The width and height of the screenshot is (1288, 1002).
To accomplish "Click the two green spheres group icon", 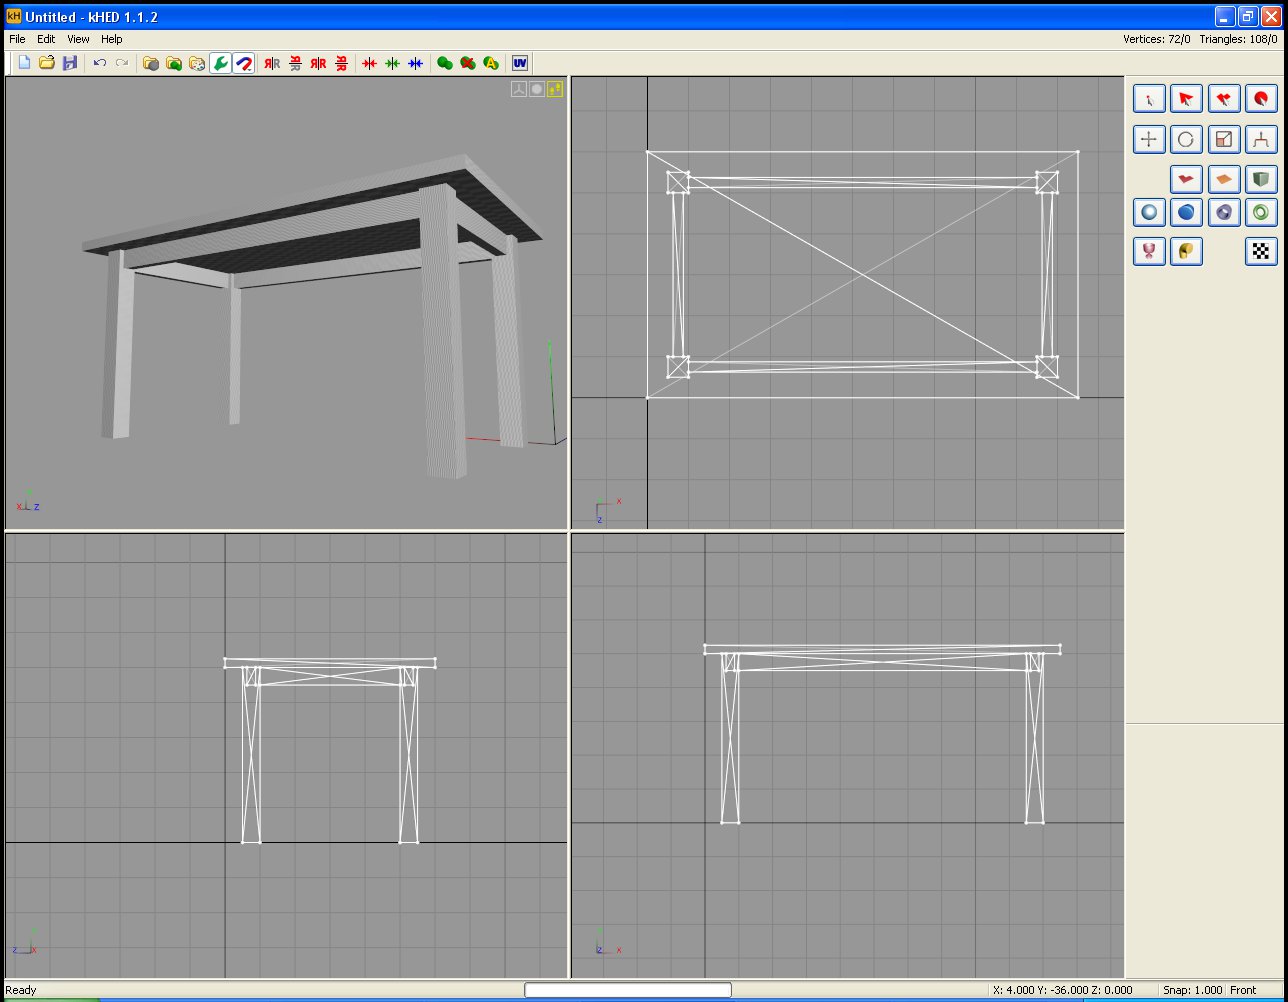I will click(445, 63).
